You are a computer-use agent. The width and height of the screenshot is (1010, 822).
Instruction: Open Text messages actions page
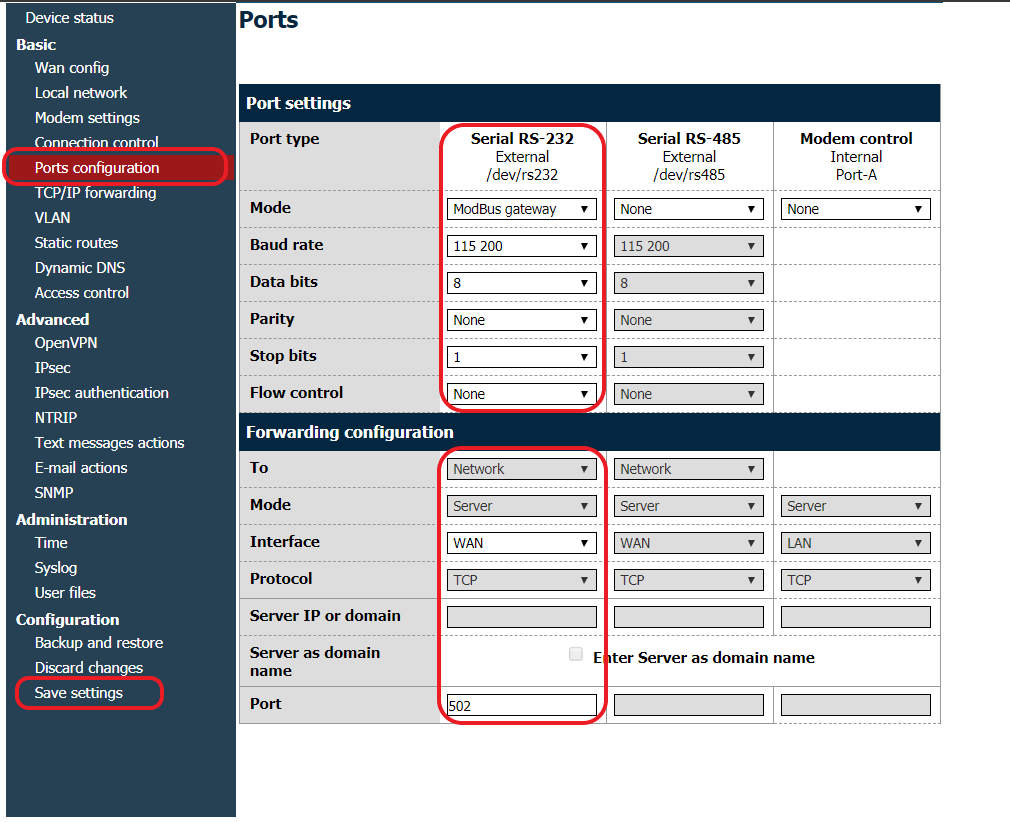(x=110, y=443)
